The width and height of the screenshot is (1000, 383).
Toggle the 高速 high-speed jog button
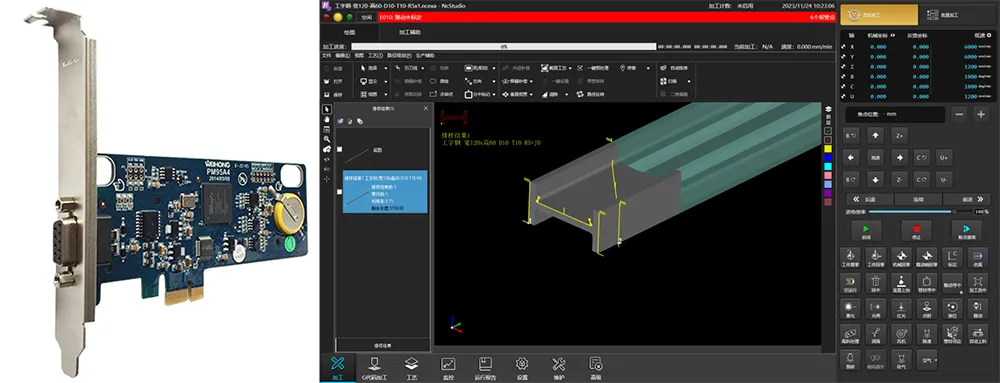876,157
